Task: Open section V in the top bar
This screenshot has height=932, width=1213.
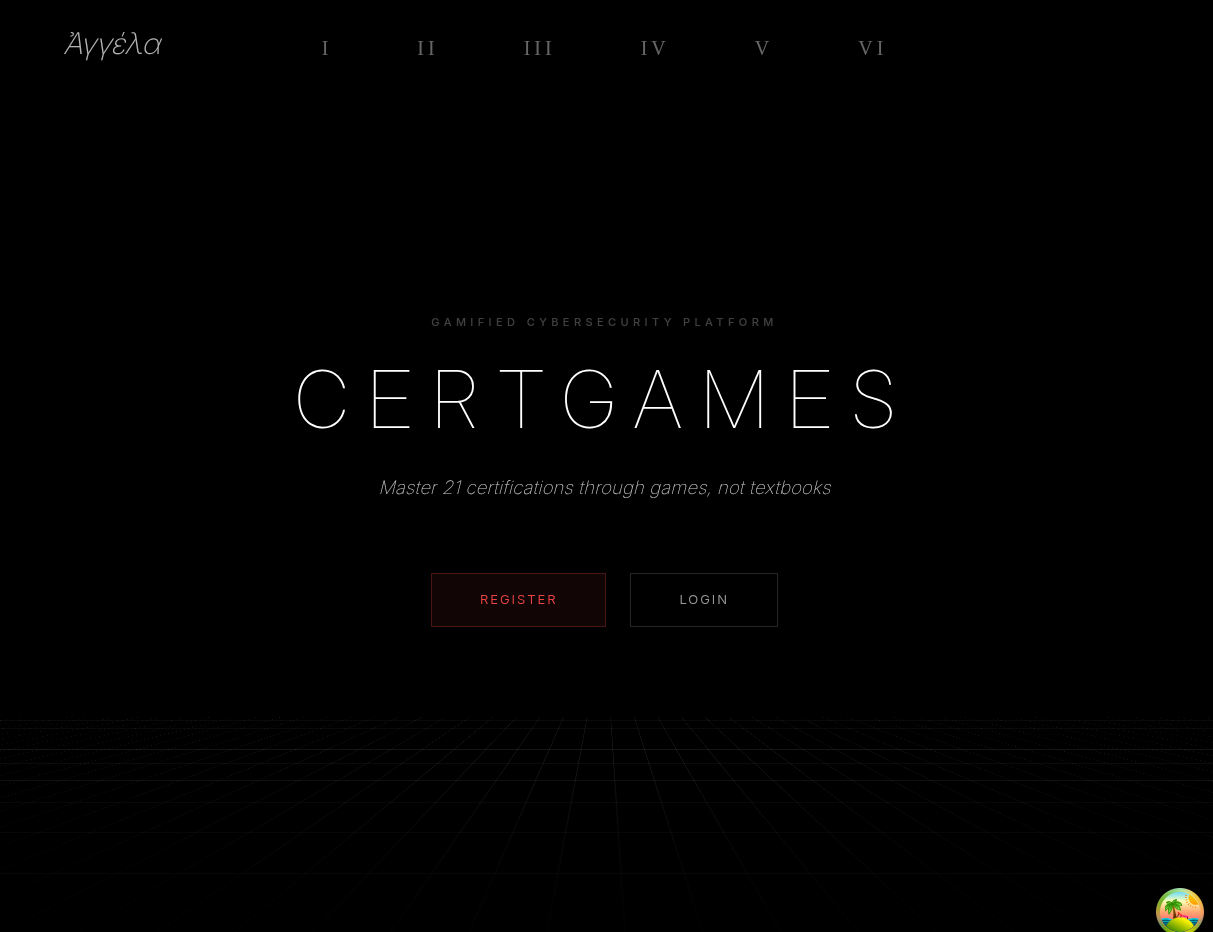Action: (762, 48)
